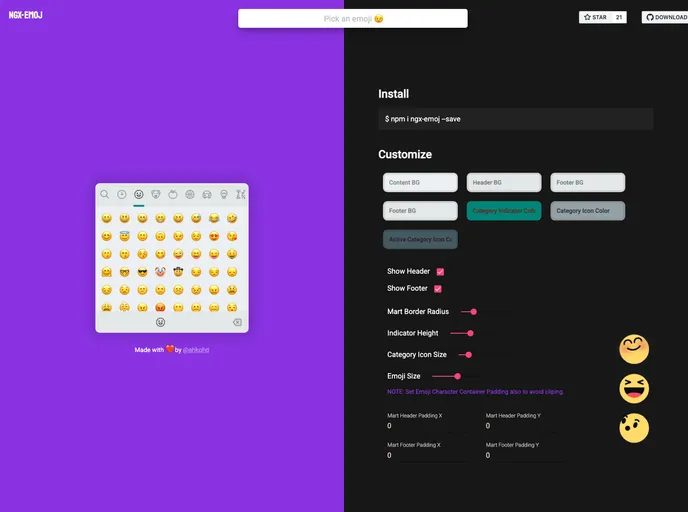Click the large laughing squint emoji

[x=634, y=389]
